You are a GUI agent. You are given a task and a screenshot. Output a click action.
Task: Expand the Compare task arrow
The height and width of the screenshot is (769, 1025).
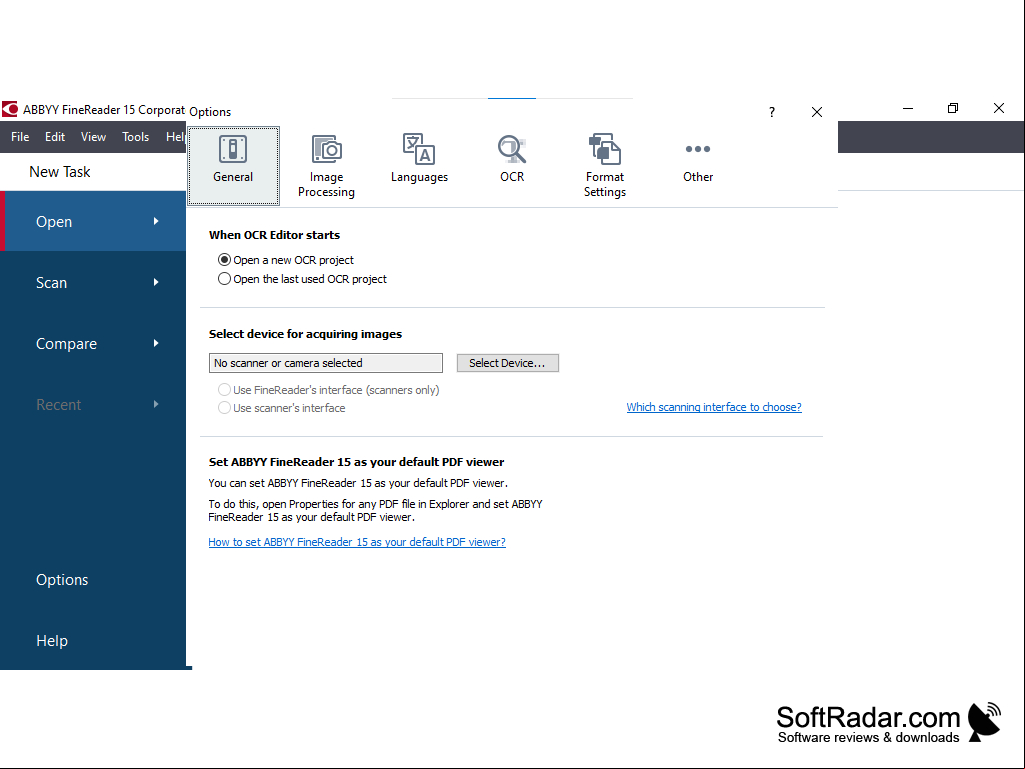click(156, 343)
